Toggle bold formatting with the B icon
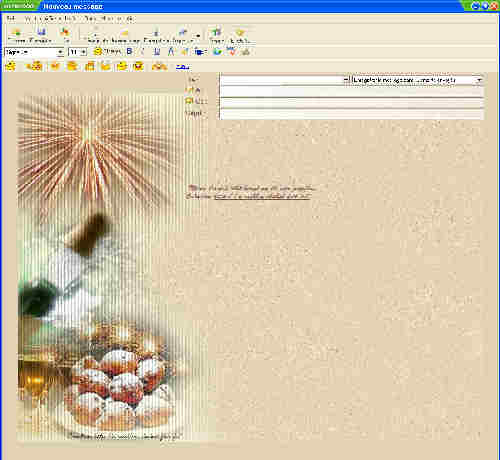Viewport: 500px width, 460px height. tap(130, 52)
